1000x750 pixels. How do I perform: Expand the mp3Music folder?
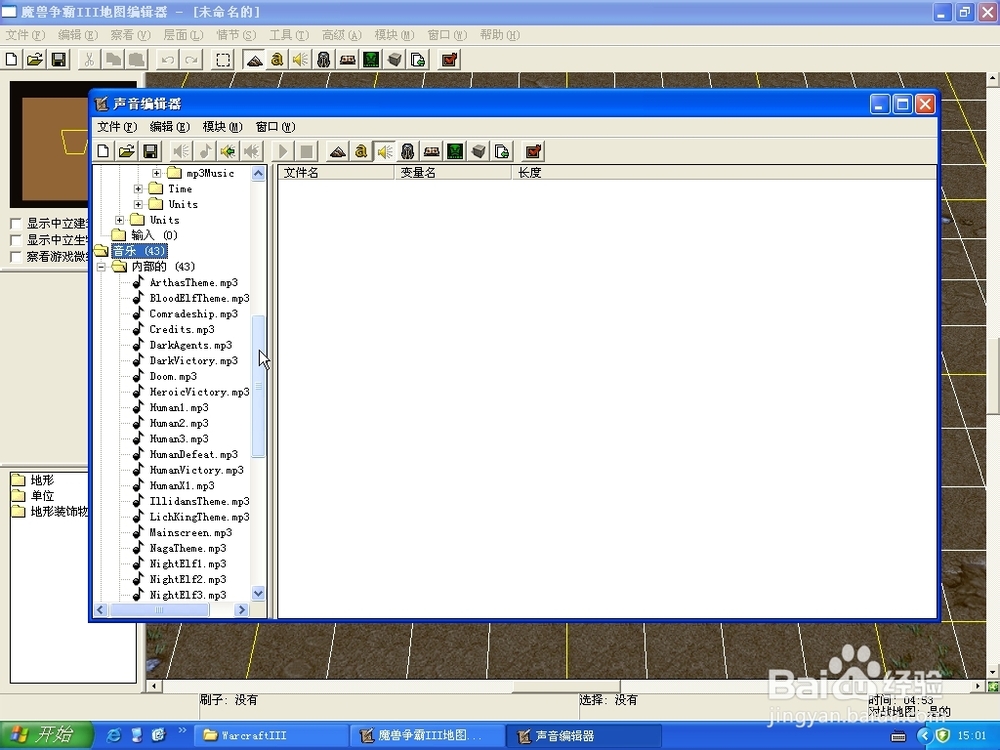(156, 173)
